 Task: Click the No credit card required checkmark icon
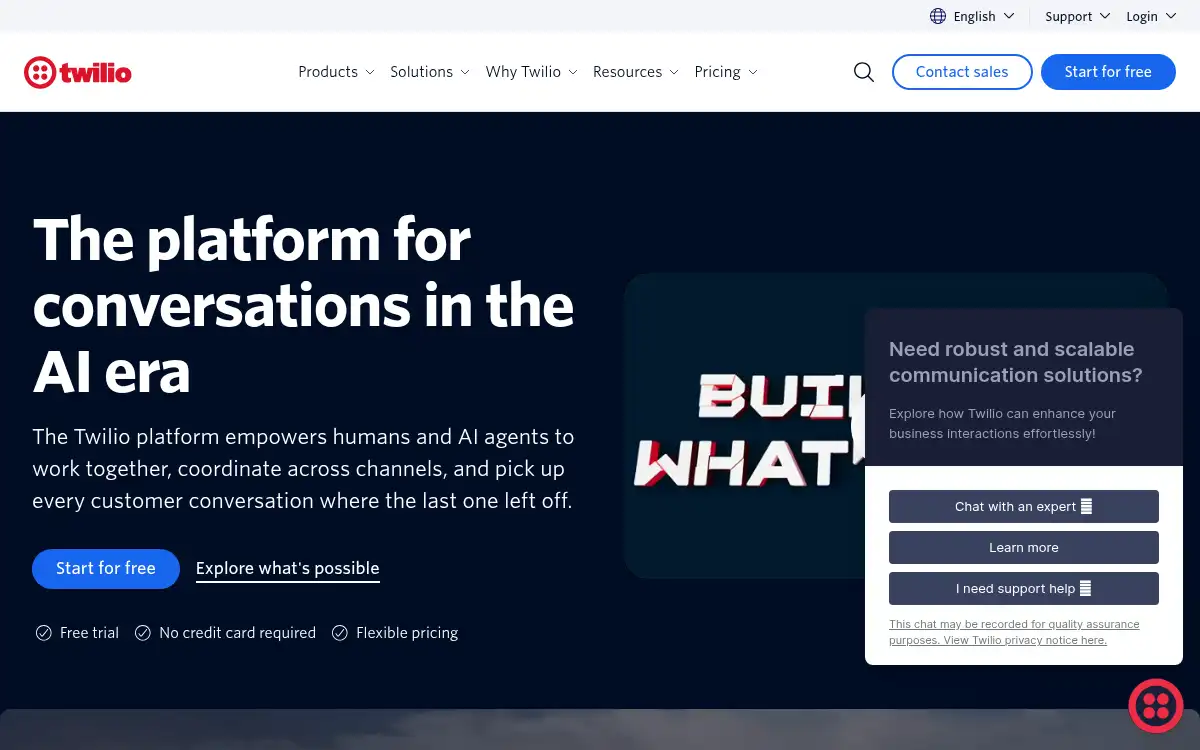click(x=143, y=633)
